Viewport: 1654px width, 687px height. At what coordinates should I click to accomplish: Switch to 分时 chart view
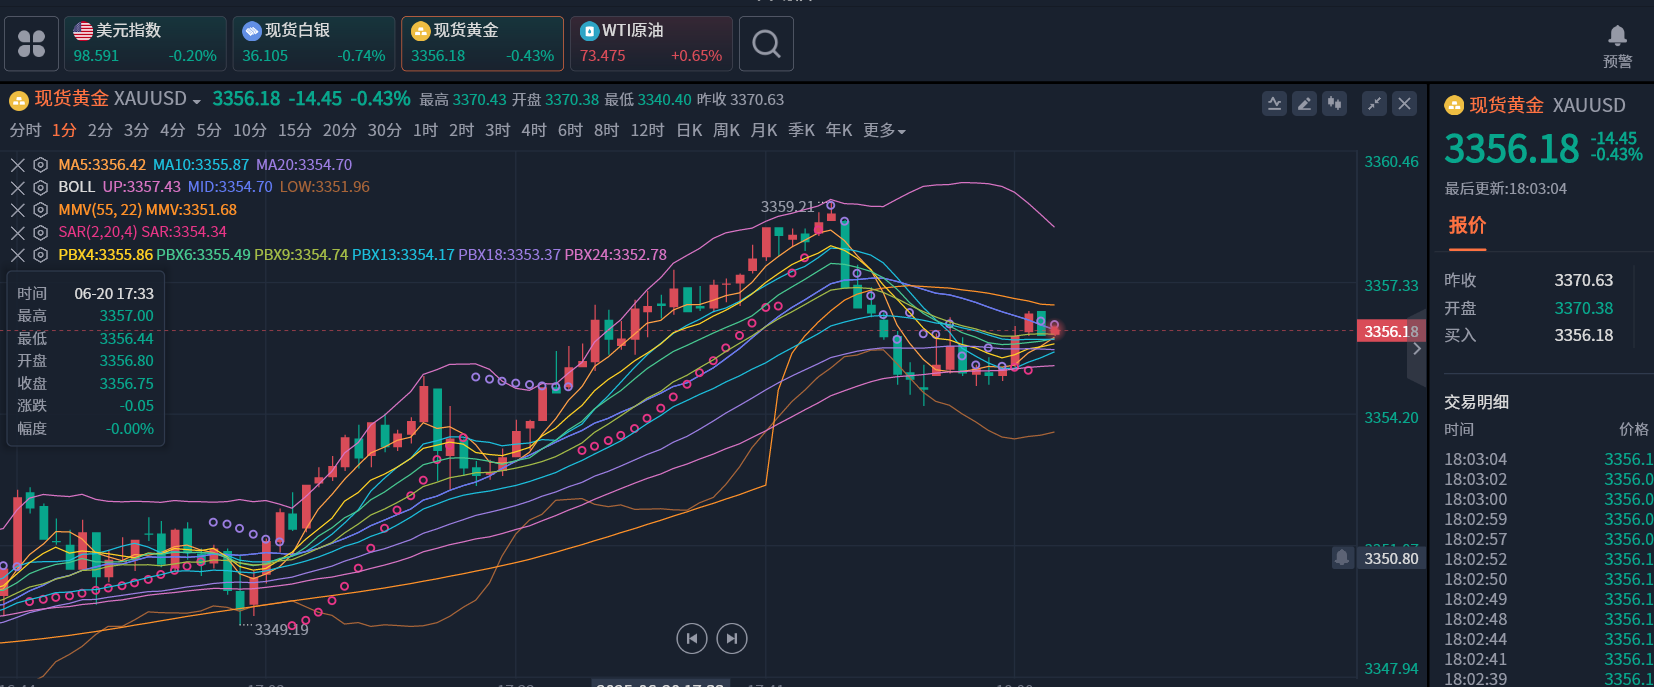point(25,131)
